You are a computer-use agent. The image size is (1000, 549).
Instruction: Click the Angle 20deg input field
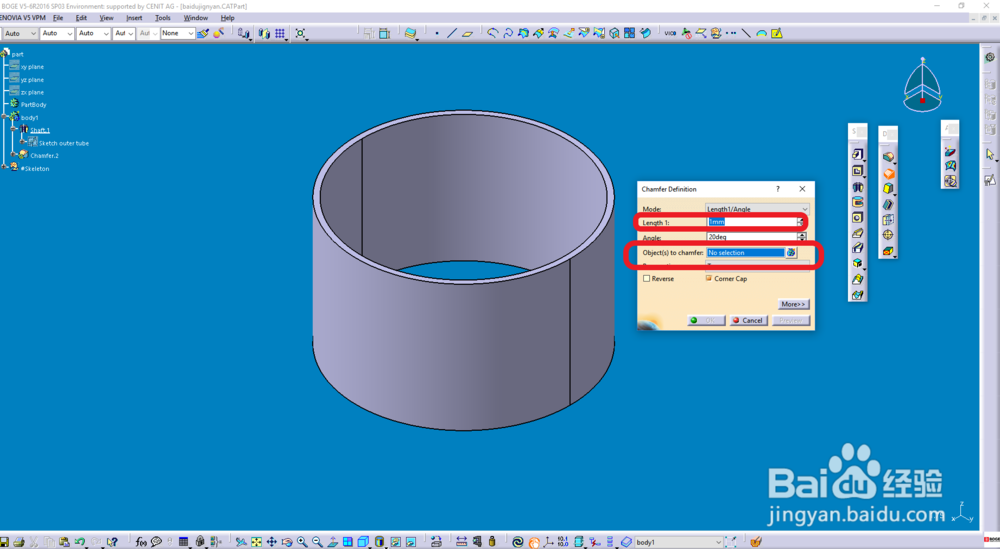[752, 237]
